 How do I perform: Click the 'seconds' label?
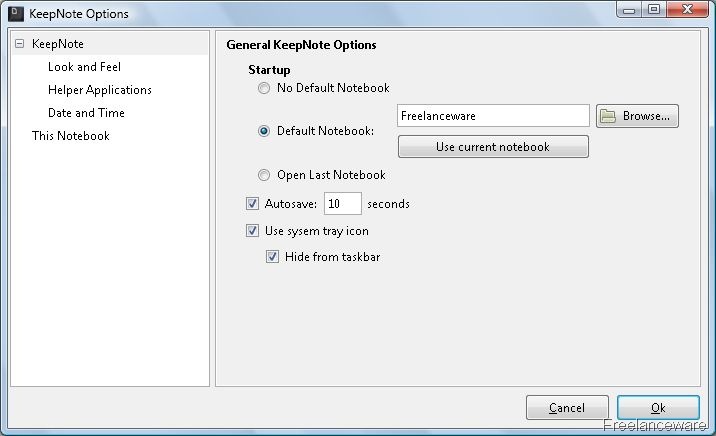[x=388, y=204]
